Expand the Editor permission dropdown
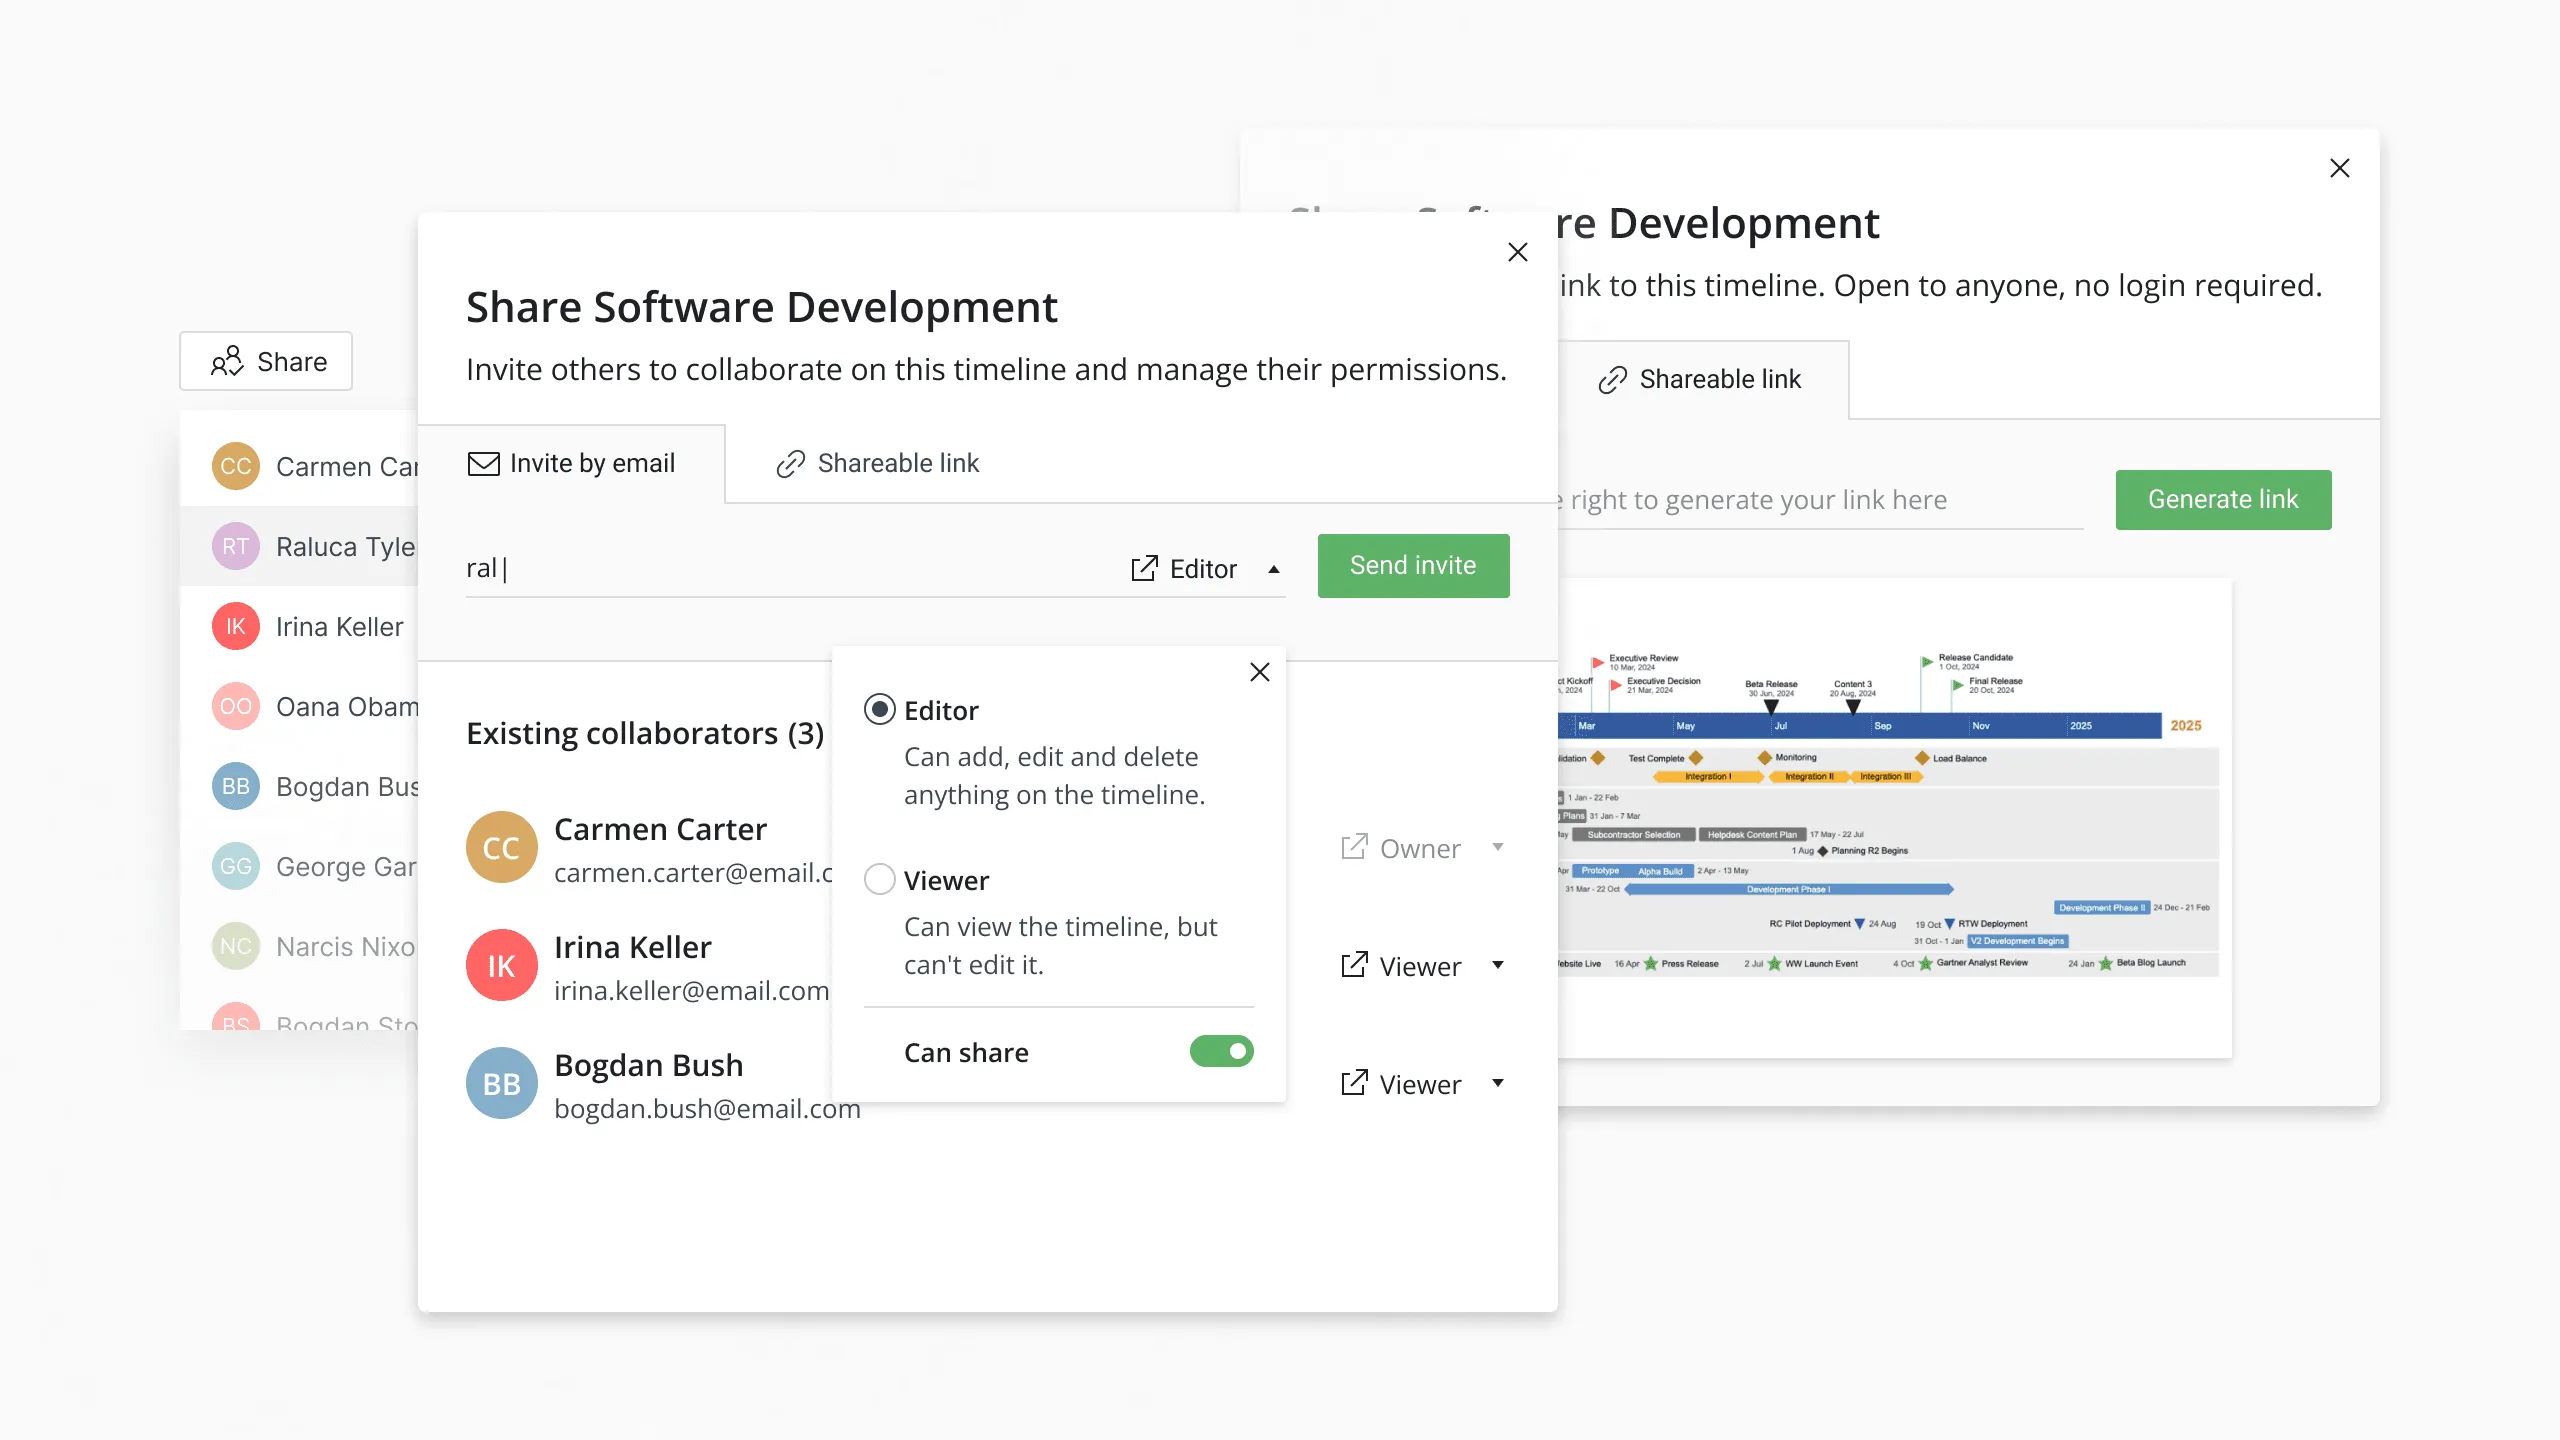The width and height of the screenshot is (2560, 1440). [1203, 566]
